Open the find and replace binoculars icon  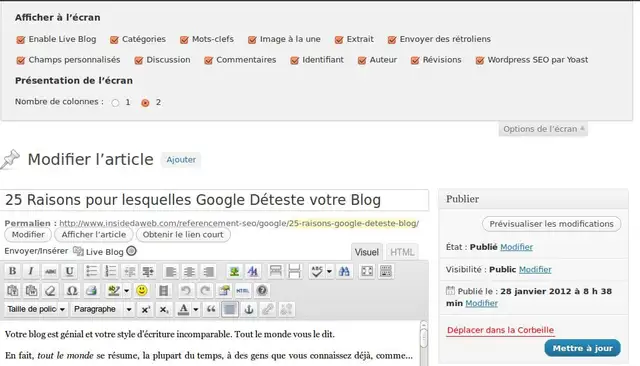click(344, 271)
